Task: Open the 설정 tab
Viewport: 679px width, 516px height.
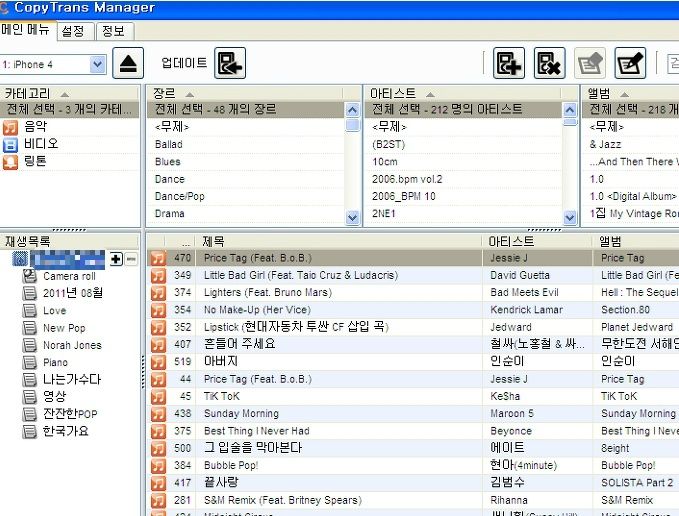Action: [x=75, y=31]
